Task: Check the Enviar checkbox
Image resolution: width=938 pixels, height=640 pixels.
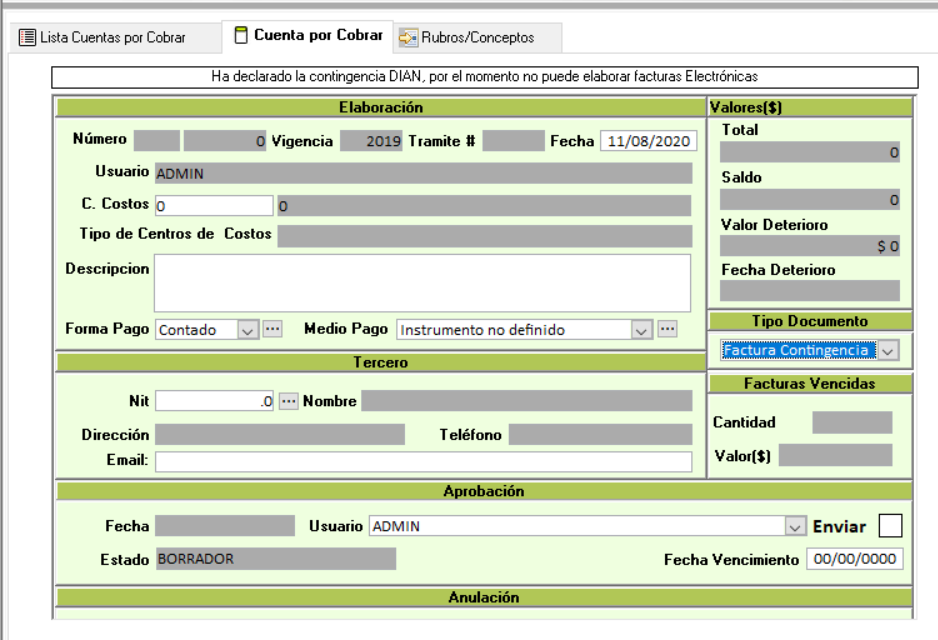Action: coord(889,526)
